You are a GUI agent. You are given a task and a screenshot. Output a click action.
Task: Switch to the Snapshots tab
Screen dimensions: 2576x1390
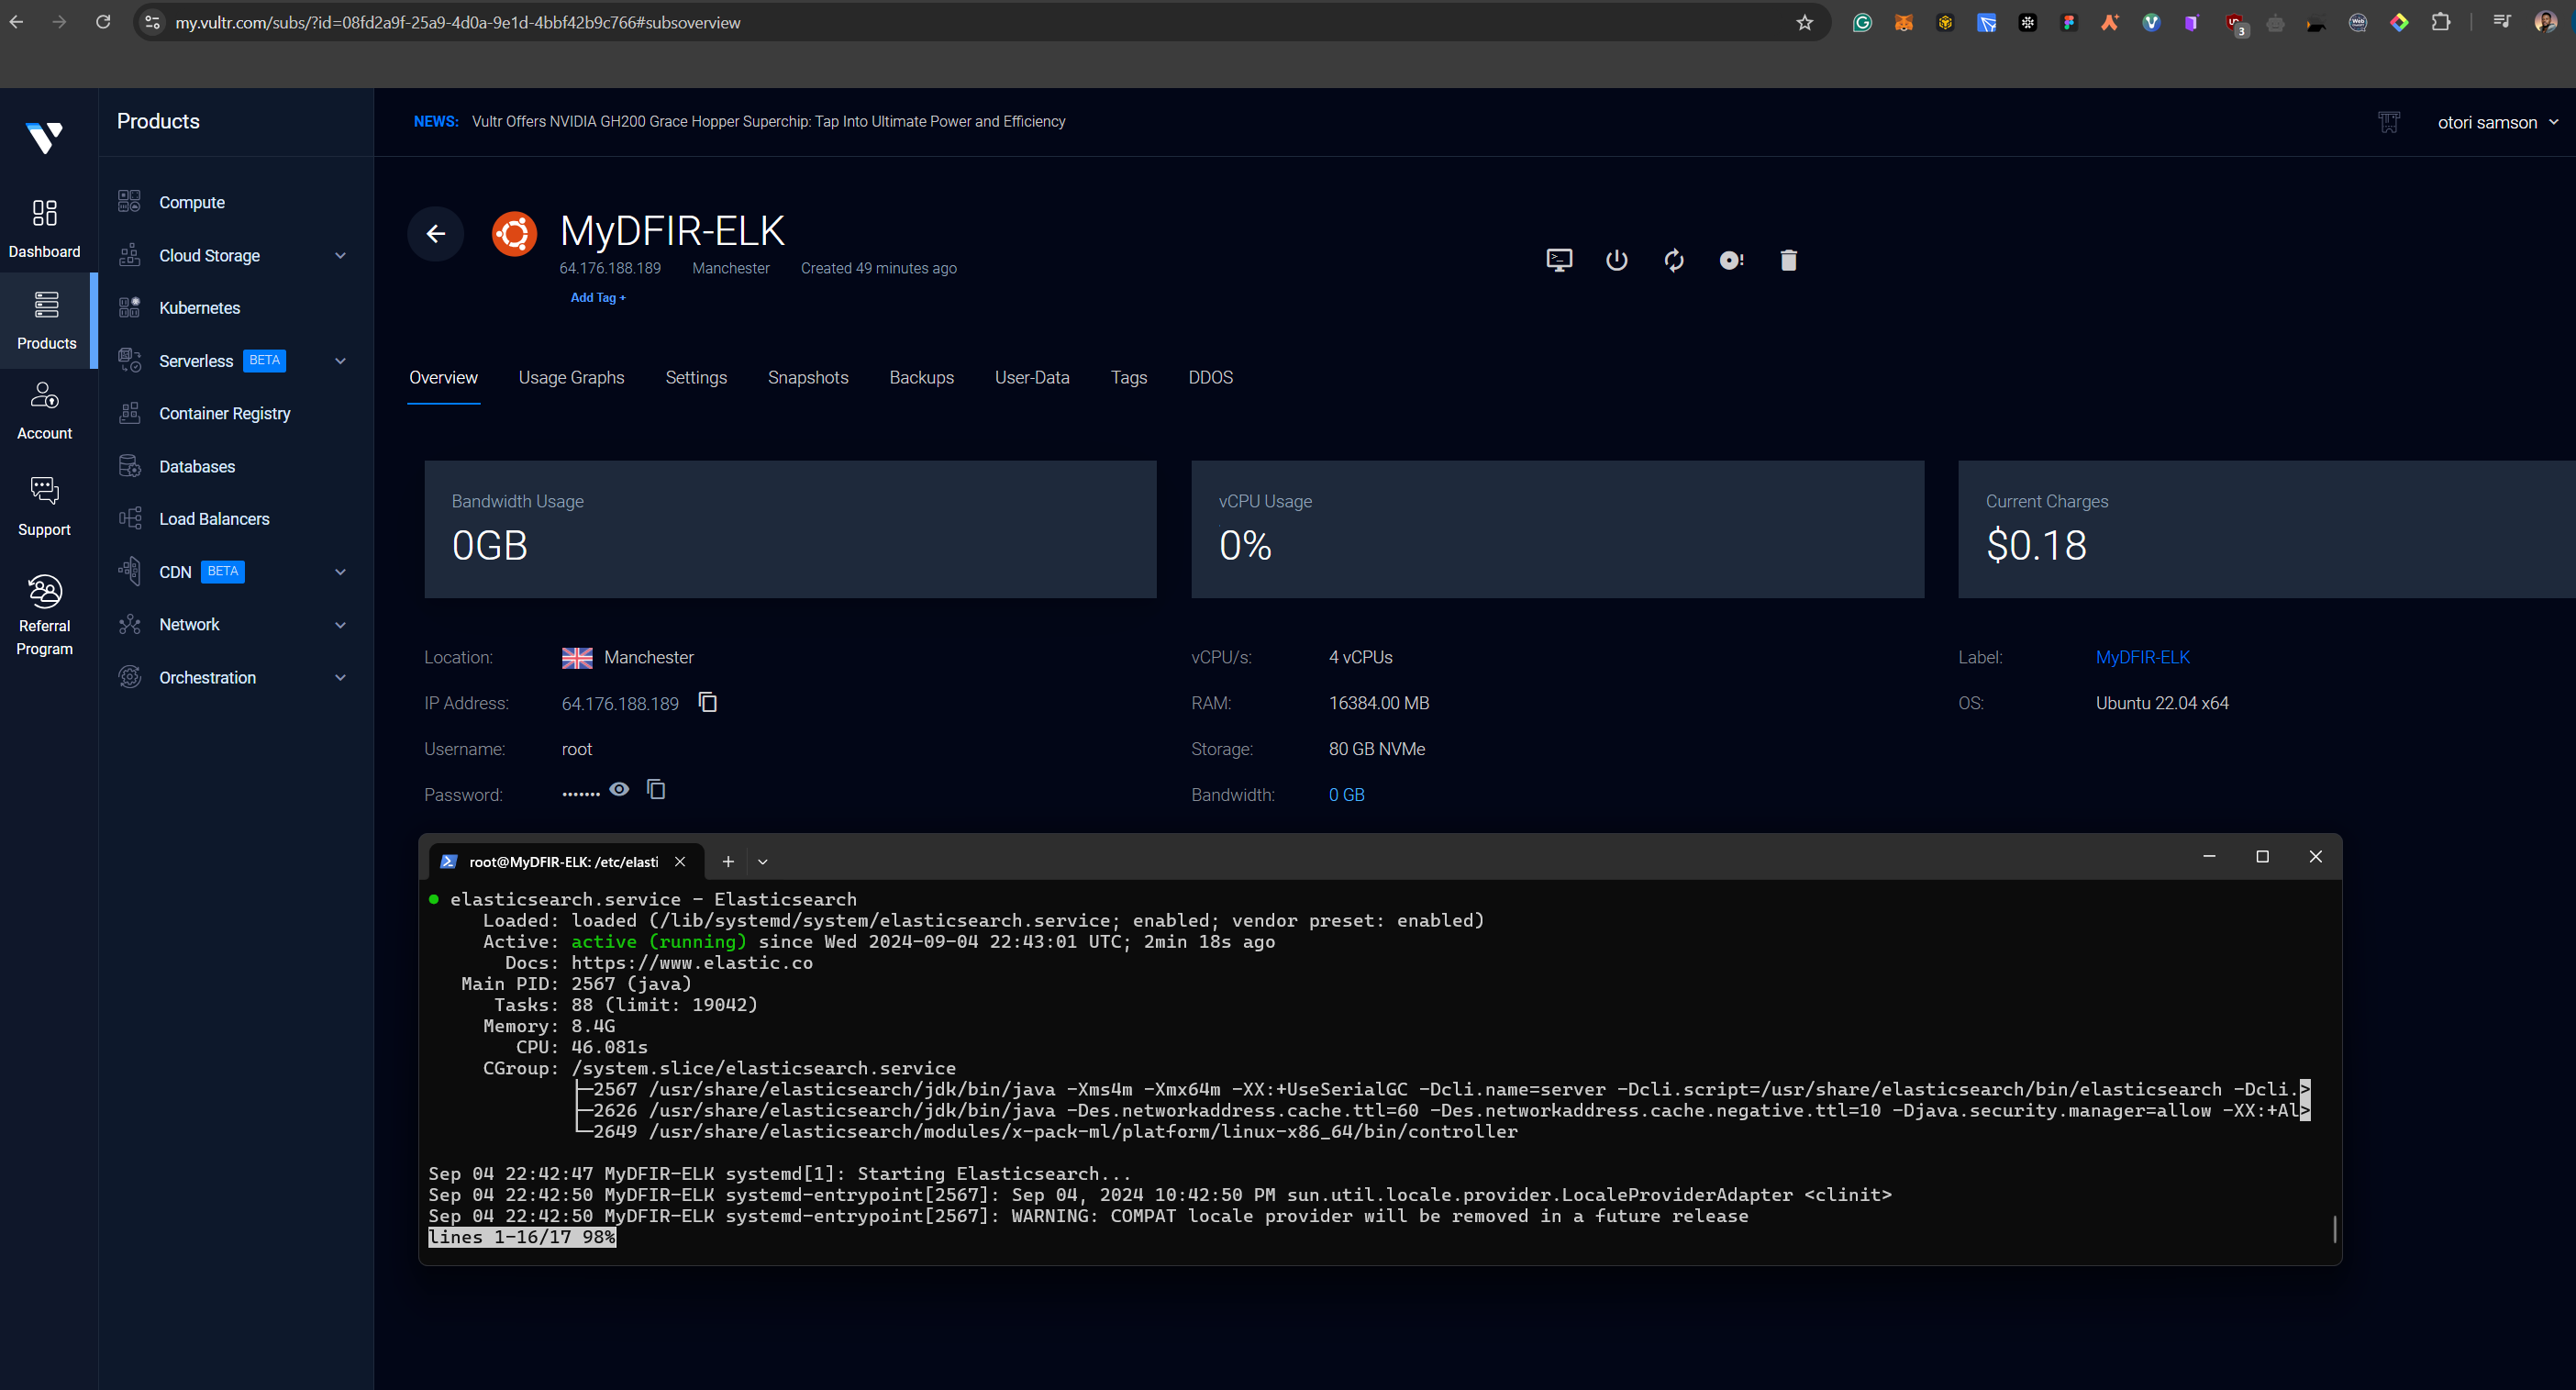tap(808, 378)
